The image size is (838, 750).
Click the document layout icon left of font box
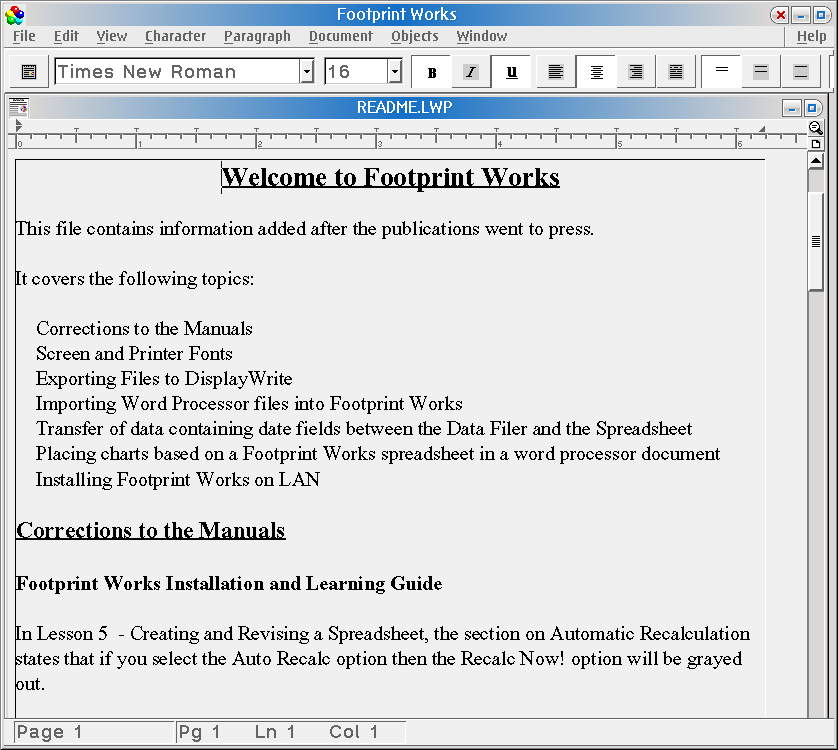28,72
